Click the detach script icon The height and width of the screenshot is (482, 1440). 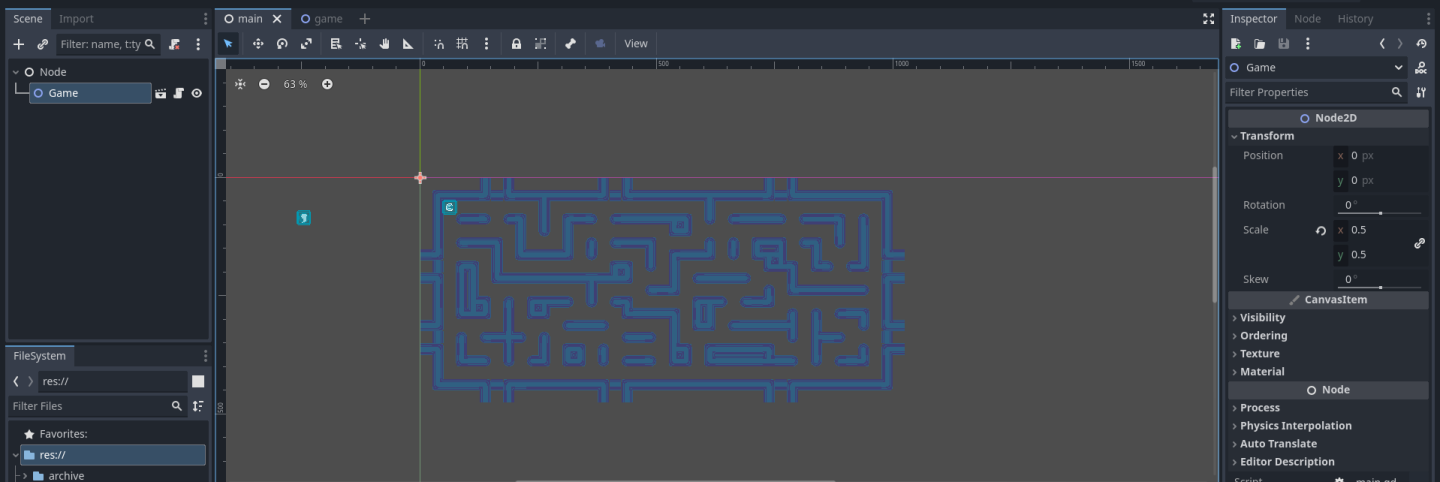click(x=174, y=44)
